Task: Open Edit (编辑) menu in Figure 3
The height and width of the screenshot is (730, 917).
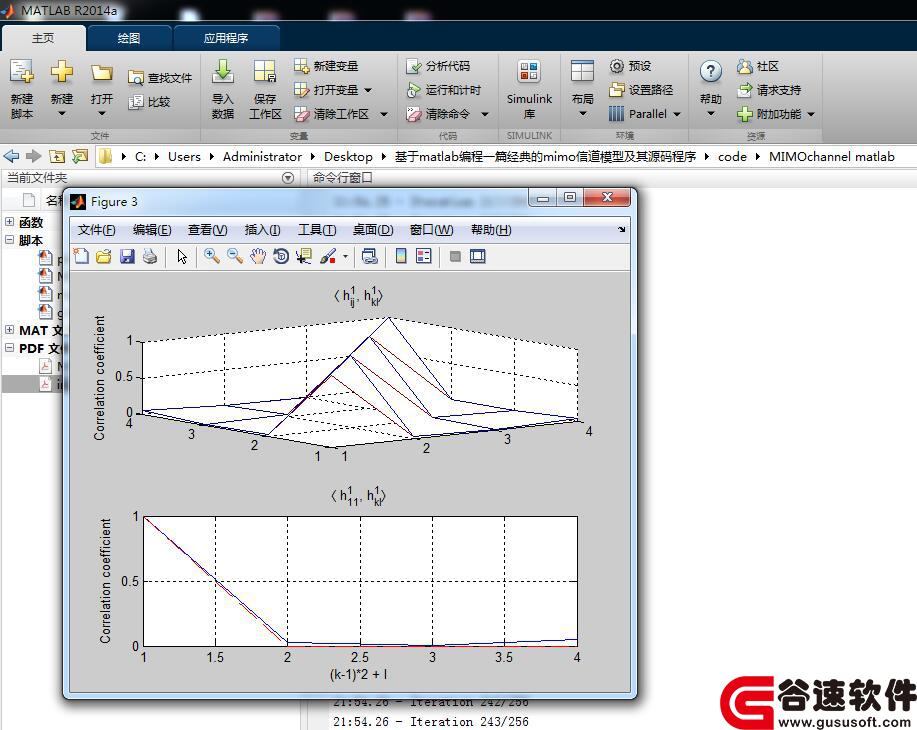Action: (x=152, y=230)
